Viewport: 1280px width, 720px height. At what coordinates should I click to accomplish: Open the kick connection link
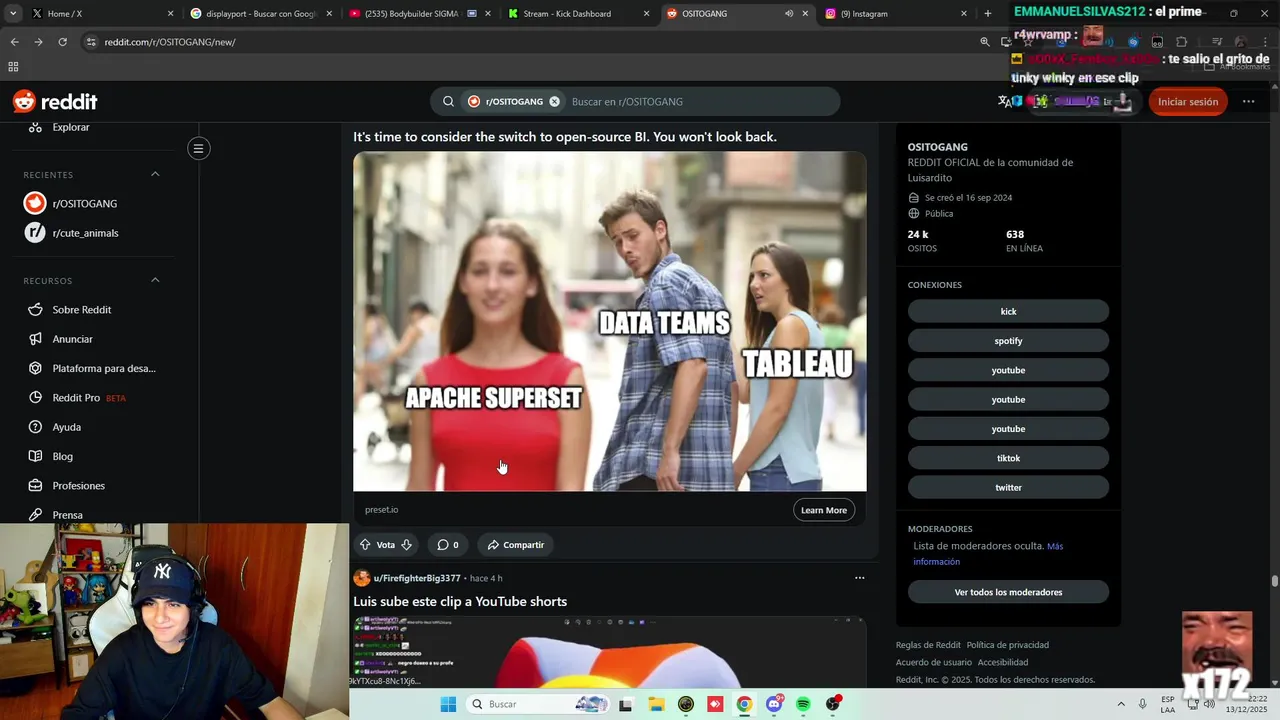point(1008,311)
